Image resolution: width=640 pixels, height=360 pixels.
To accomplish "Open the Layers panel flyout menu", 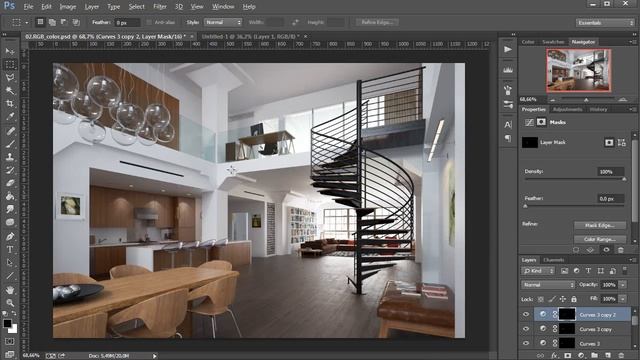I will coord(633,260).
